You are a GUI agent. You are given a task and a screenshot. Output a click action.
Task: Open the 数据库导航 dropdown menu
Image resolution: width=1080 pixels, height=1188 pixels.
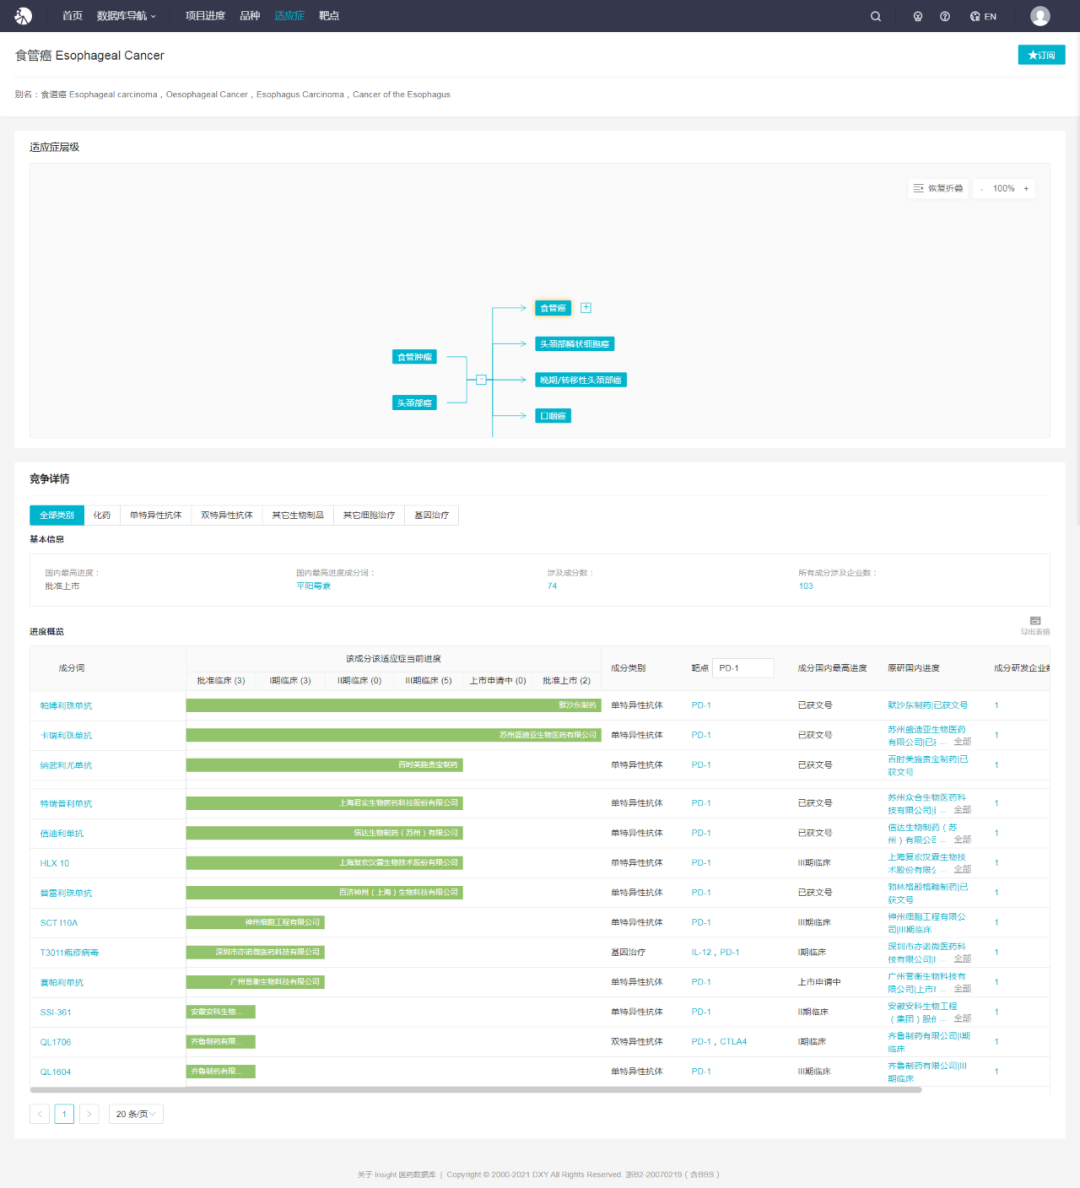[x=126, y=16]
